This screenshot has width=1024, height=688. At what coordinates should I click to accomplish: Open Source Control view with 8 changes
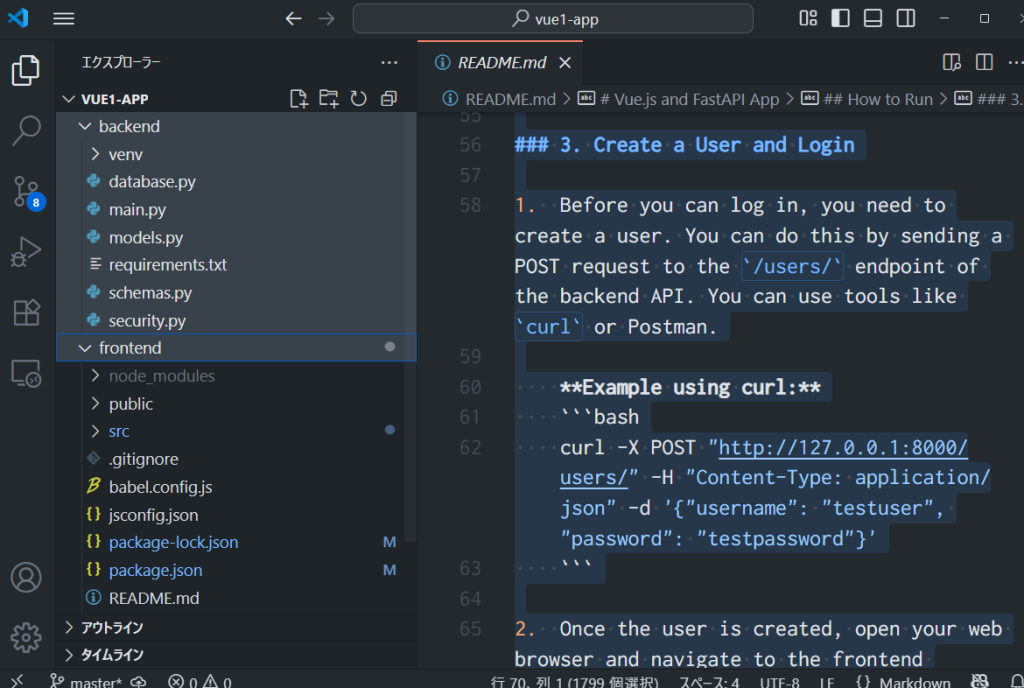tap(28, 193)
